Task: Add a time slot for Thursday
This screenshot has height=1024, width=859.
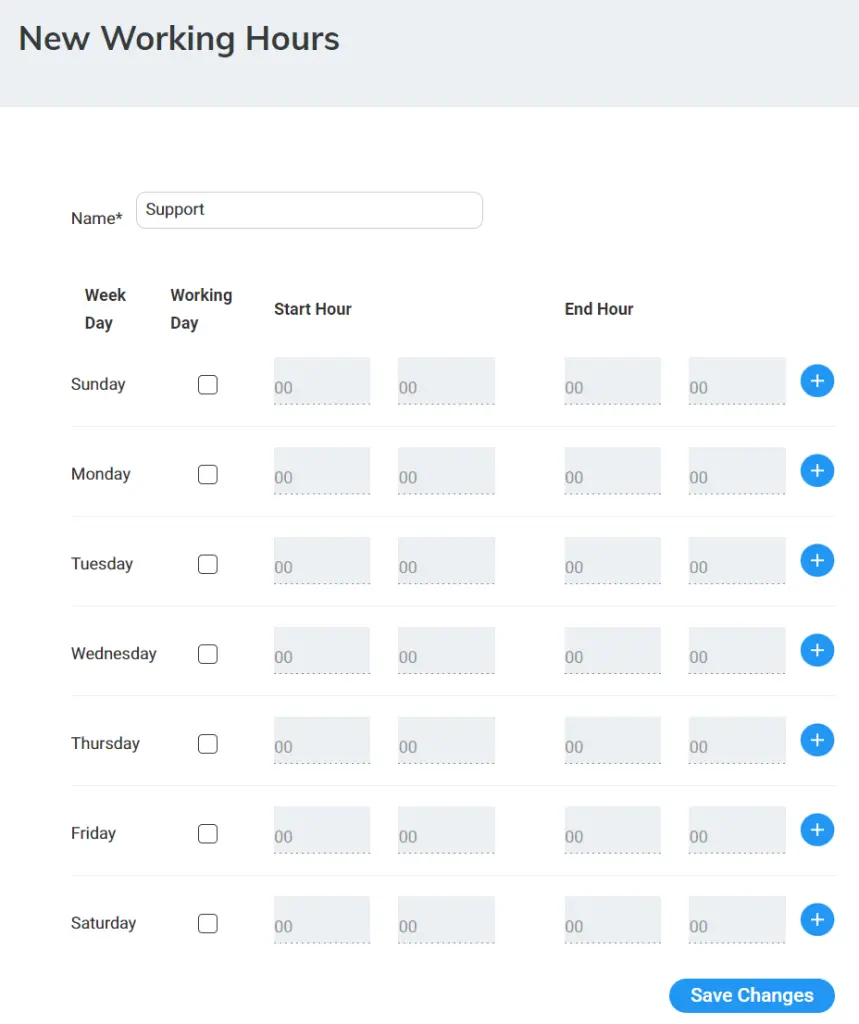Action: click(817, 740)
